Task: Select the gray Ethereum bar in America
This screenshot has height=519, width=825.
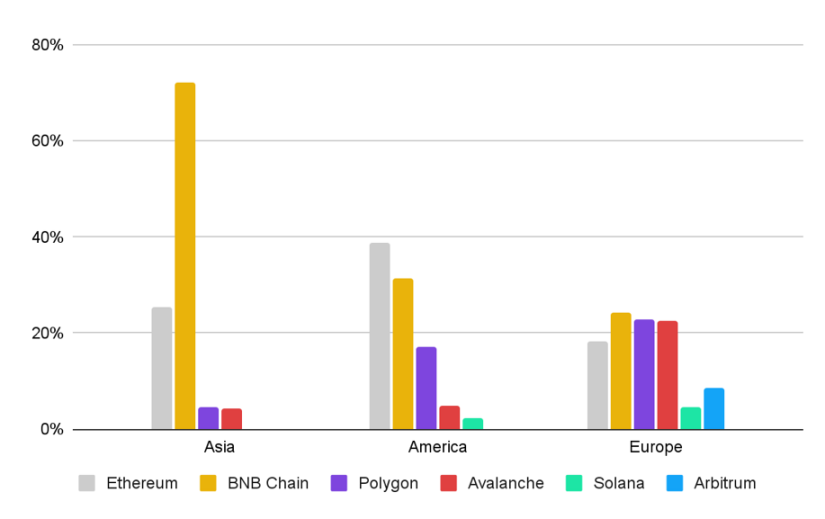Action: 380,336
